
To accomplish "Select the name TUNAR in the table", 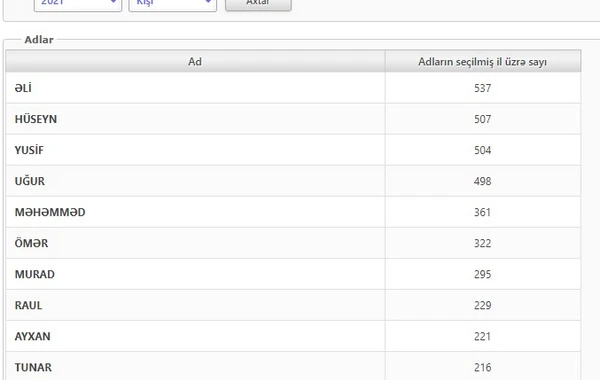I will click(33, 367).
